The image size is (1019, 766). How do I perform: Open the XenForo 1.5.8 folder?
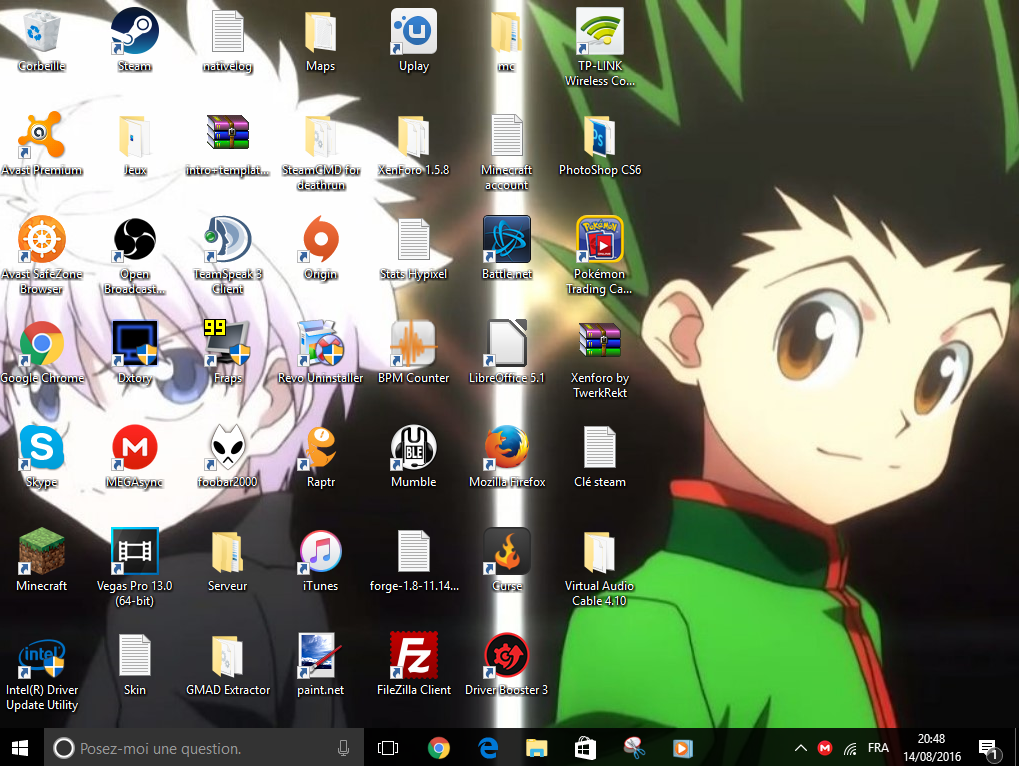pyautogui.click(x=414, y=135)
